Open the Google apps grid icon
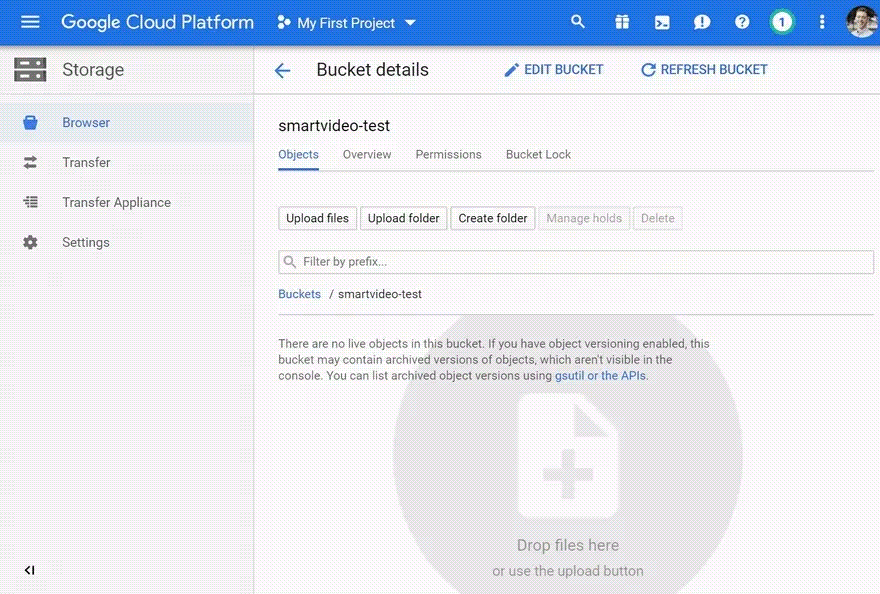 (x=622, y=21)
